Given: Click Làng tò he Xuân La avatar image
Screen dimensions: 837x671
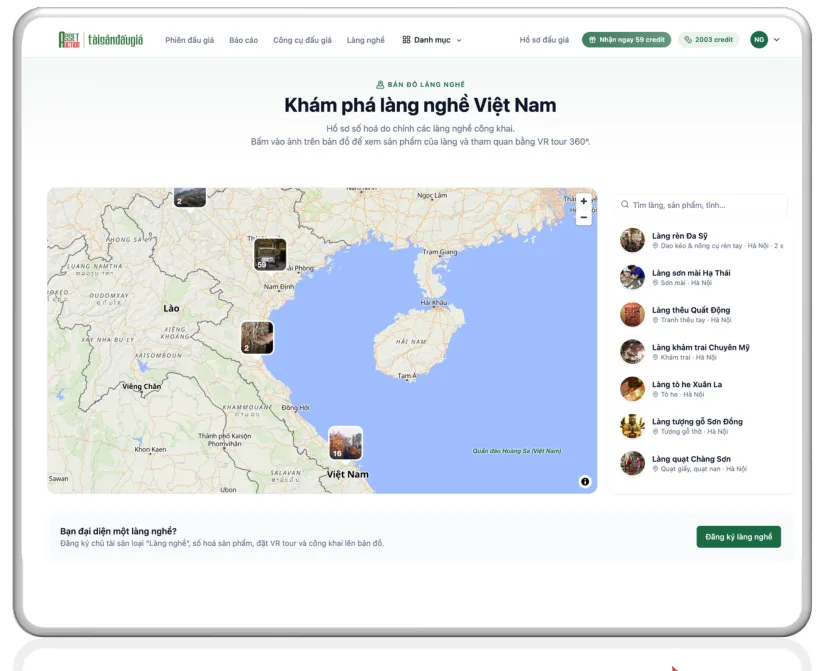Looking at the screenshot, I should coord(633,389).
